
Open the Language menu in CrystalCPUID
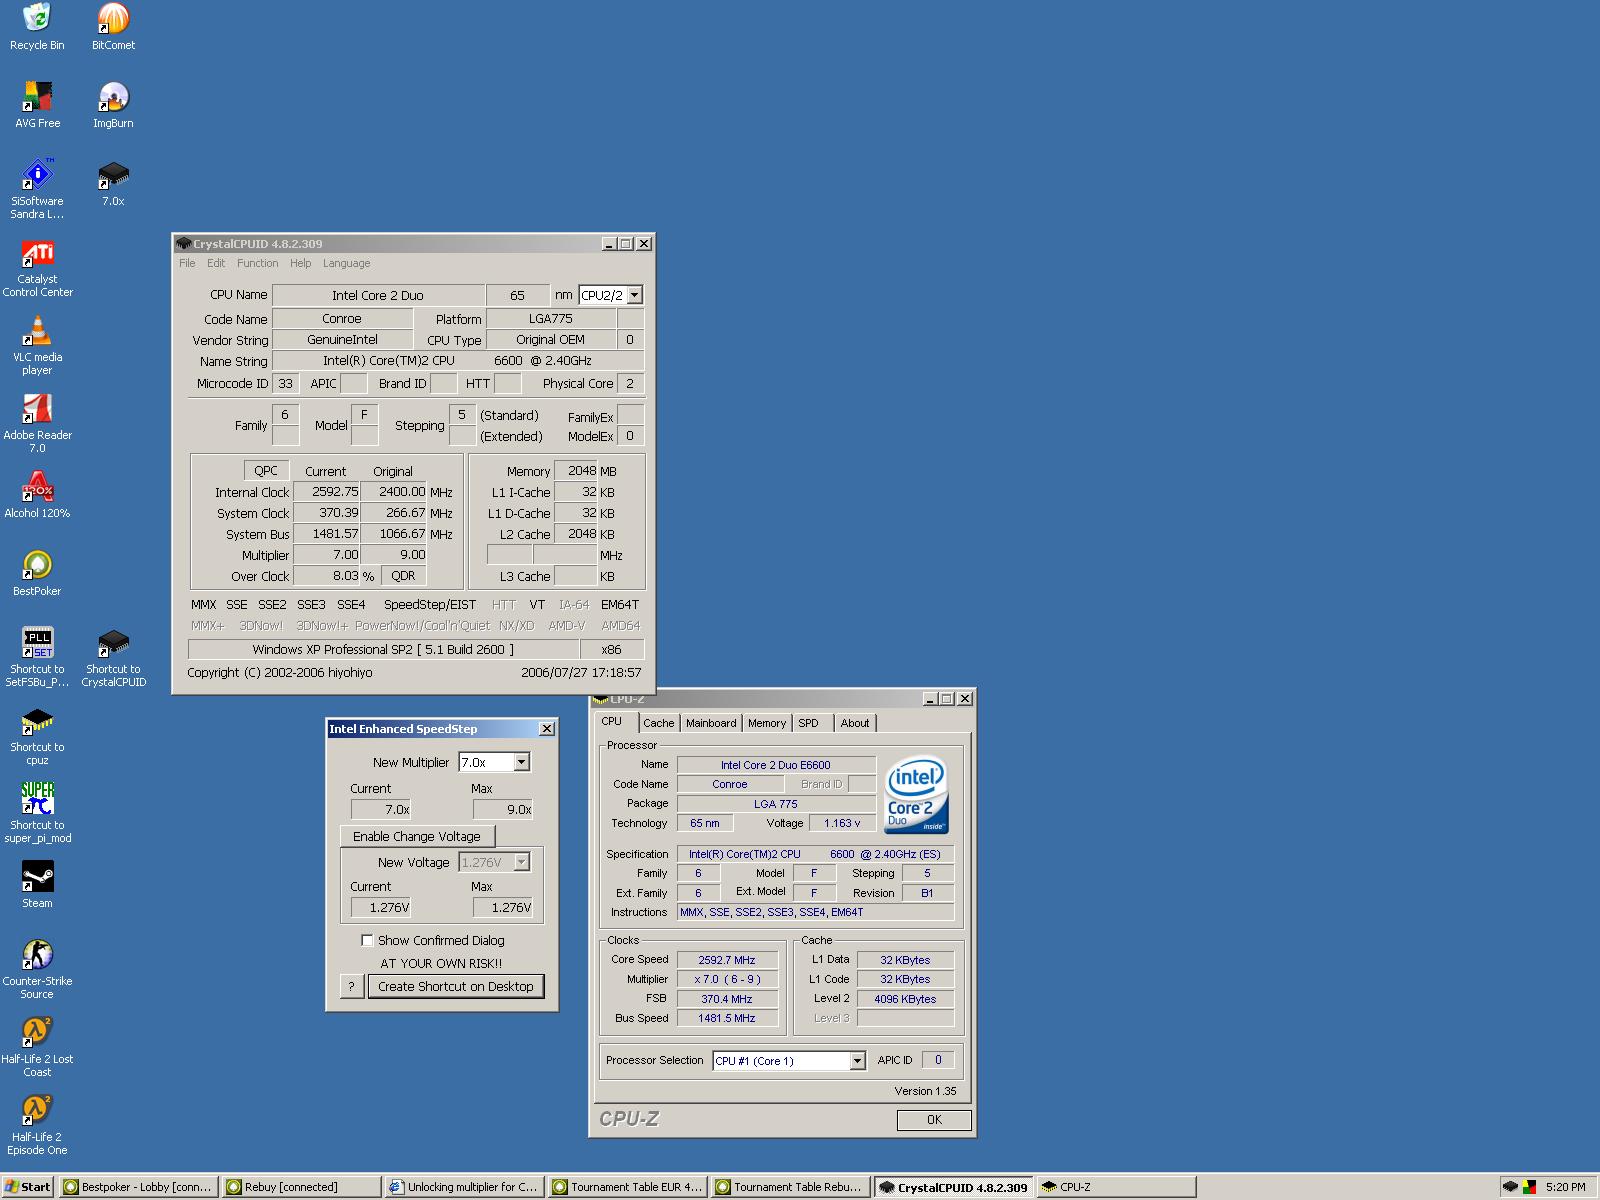click(346, 263)
